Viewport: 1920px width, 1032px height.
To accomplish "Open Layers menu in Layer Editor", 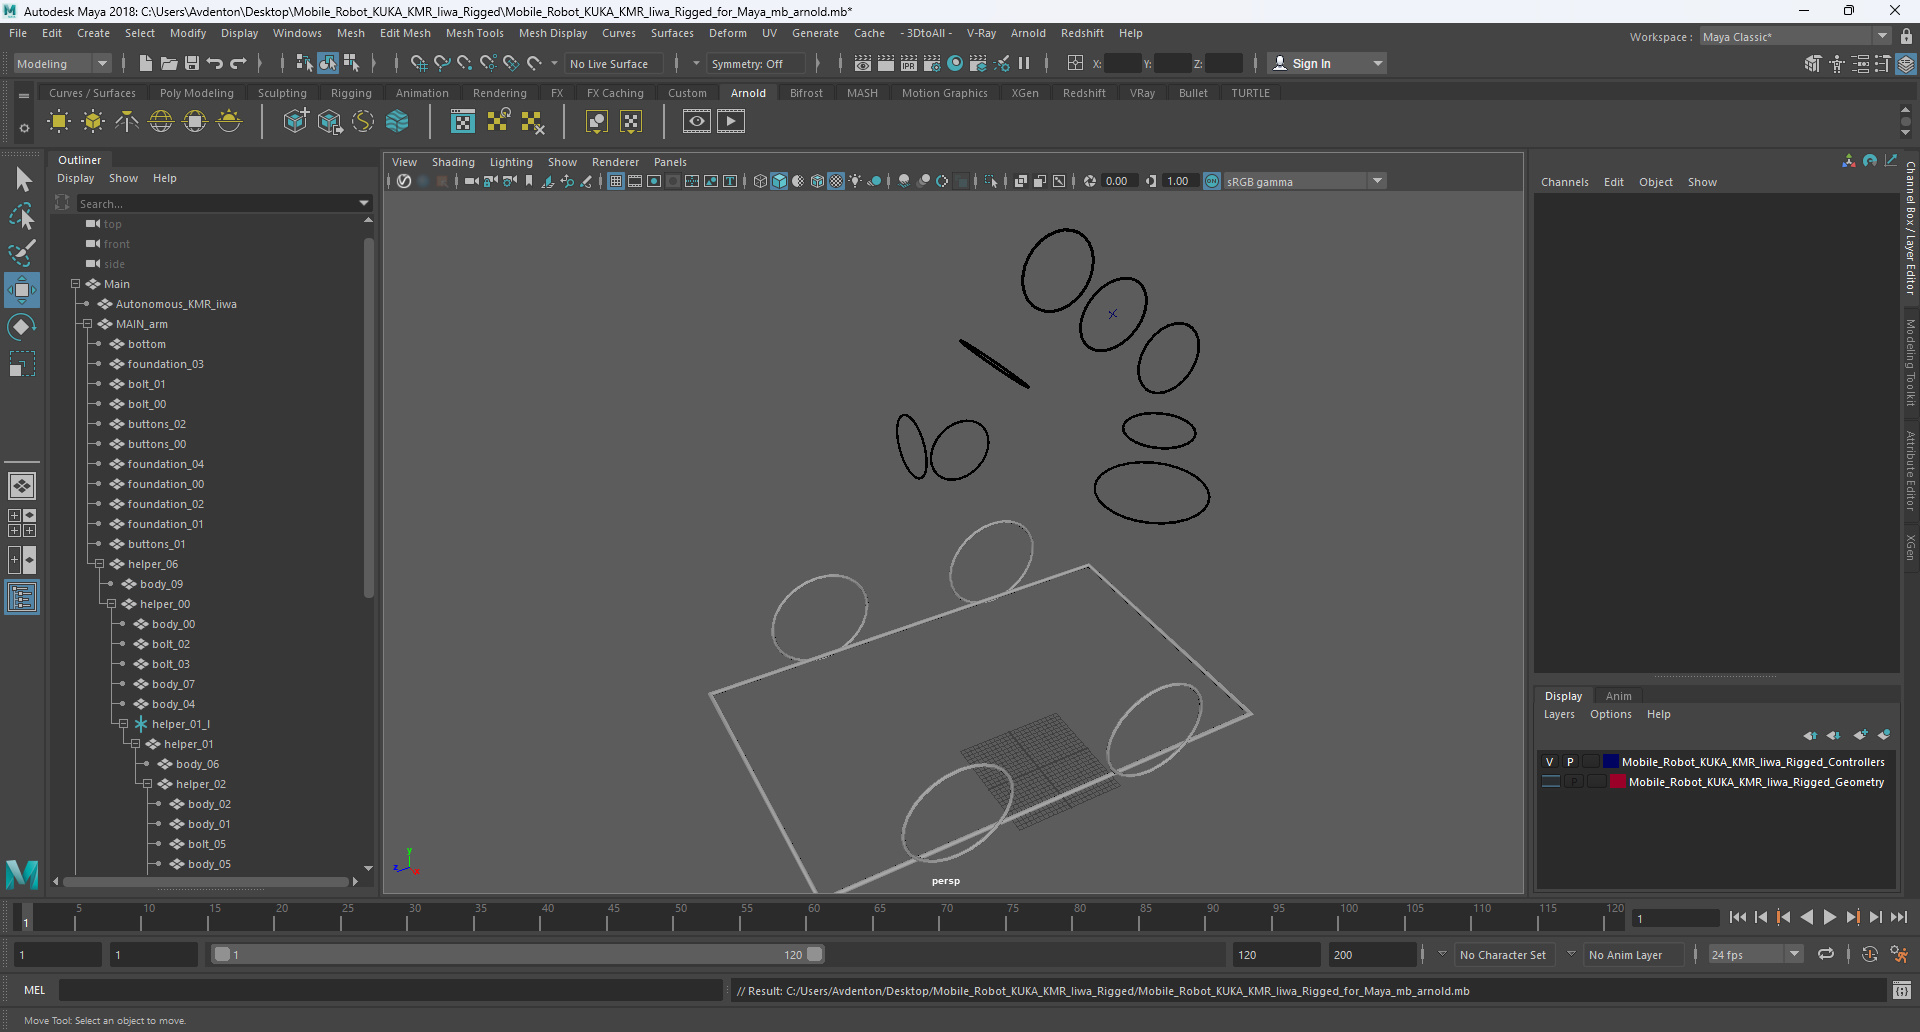I will coord(1559,714).
